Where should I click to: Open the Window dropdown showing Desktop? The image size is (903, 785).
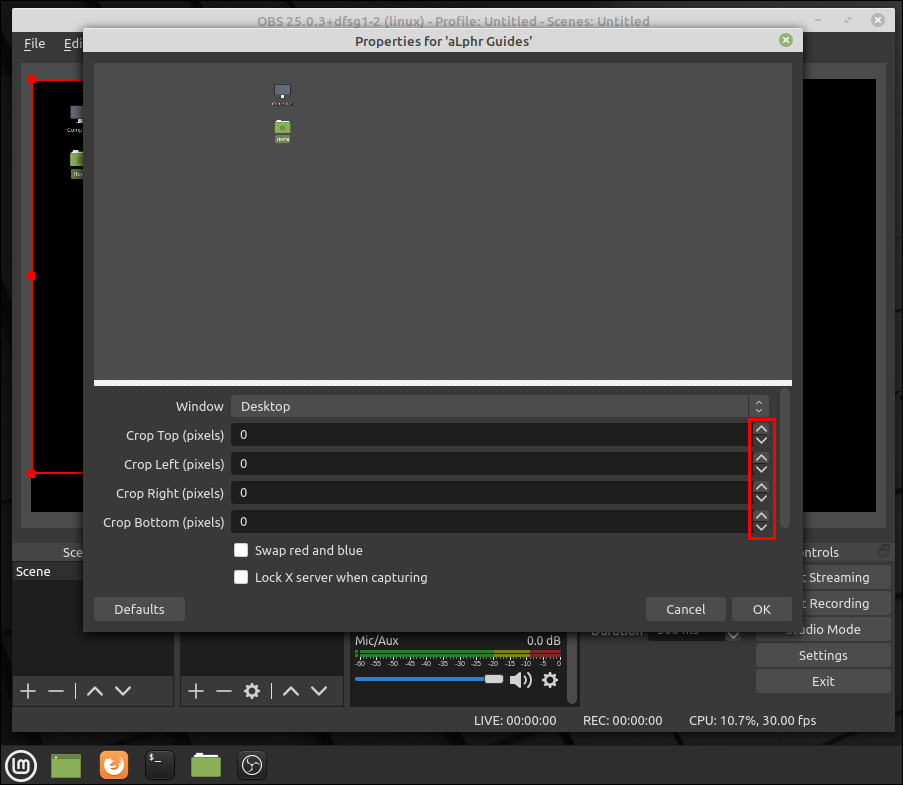499,406
